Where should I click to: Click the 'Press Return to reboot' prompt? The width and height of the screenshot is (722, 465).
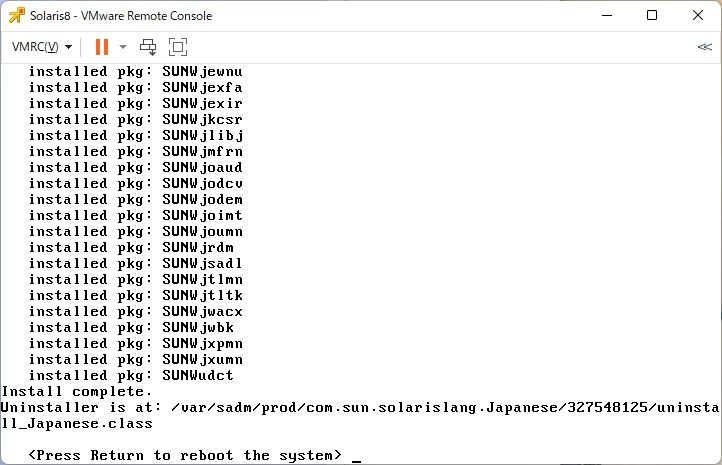(186, 455)
